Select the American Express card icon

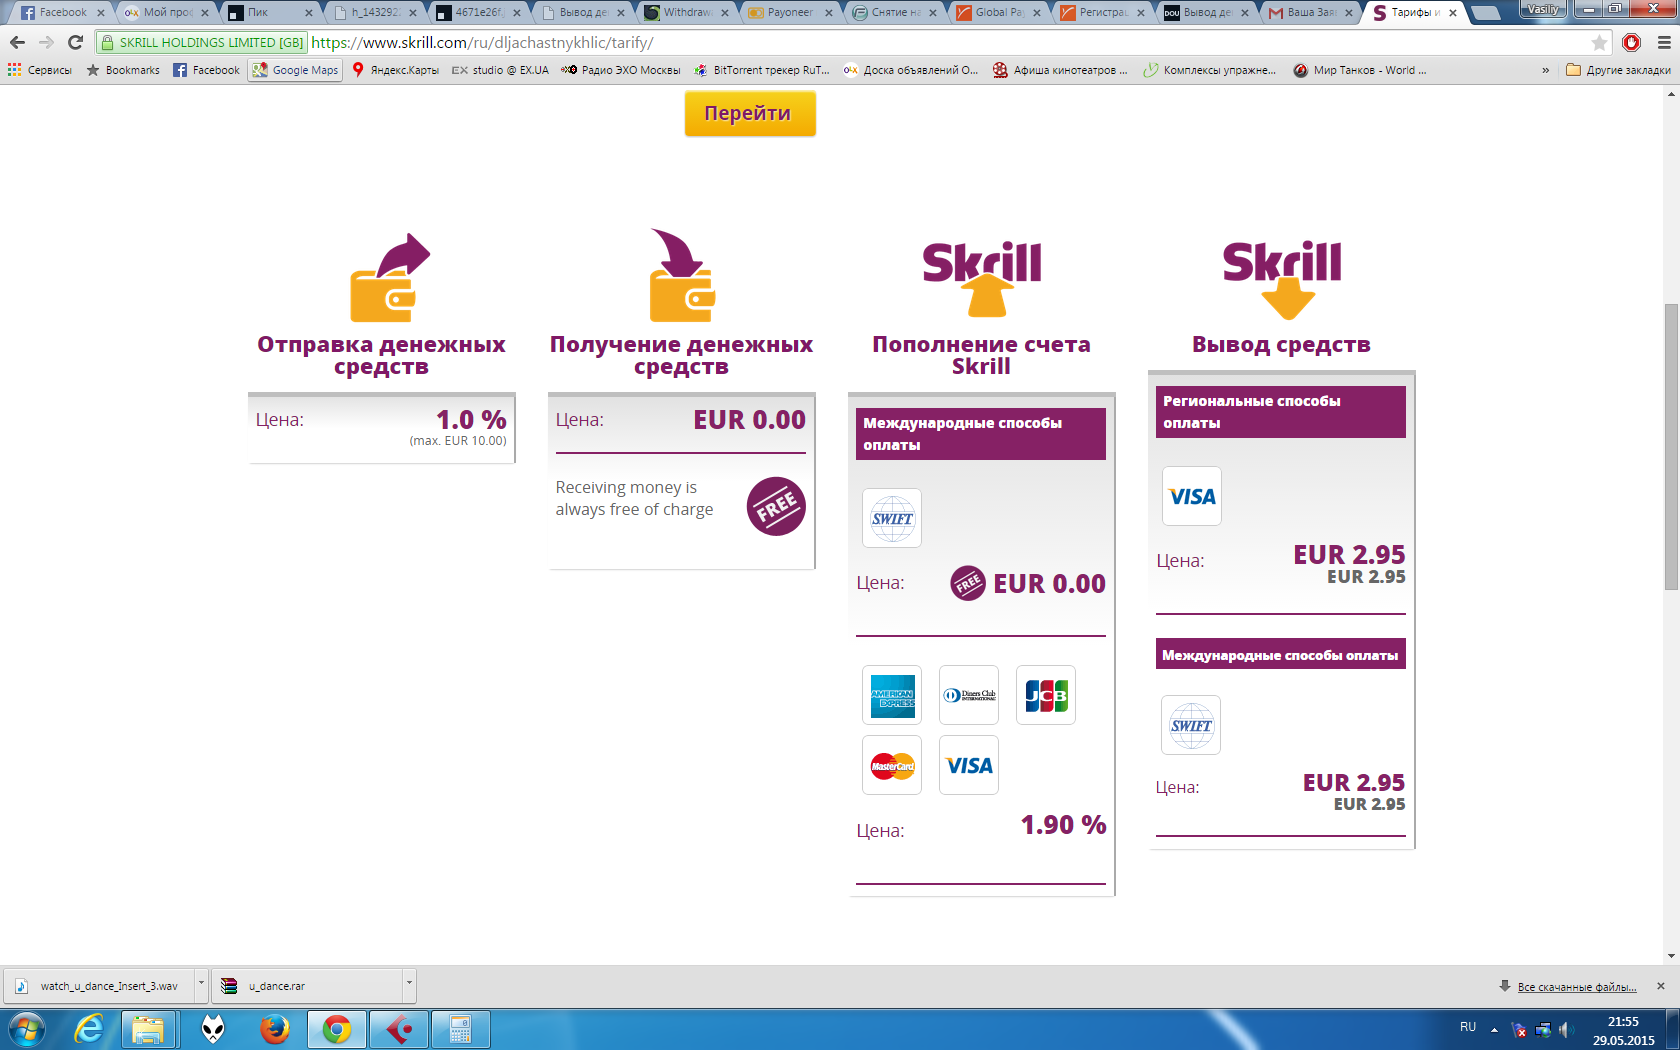892,695
